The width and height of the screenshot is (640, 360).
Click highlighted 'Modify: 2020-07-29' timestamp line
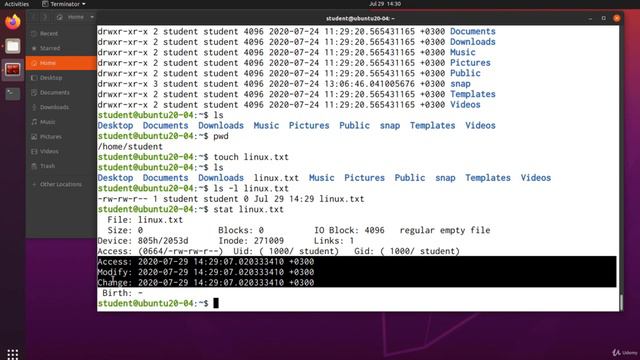[x=206, y=272]
